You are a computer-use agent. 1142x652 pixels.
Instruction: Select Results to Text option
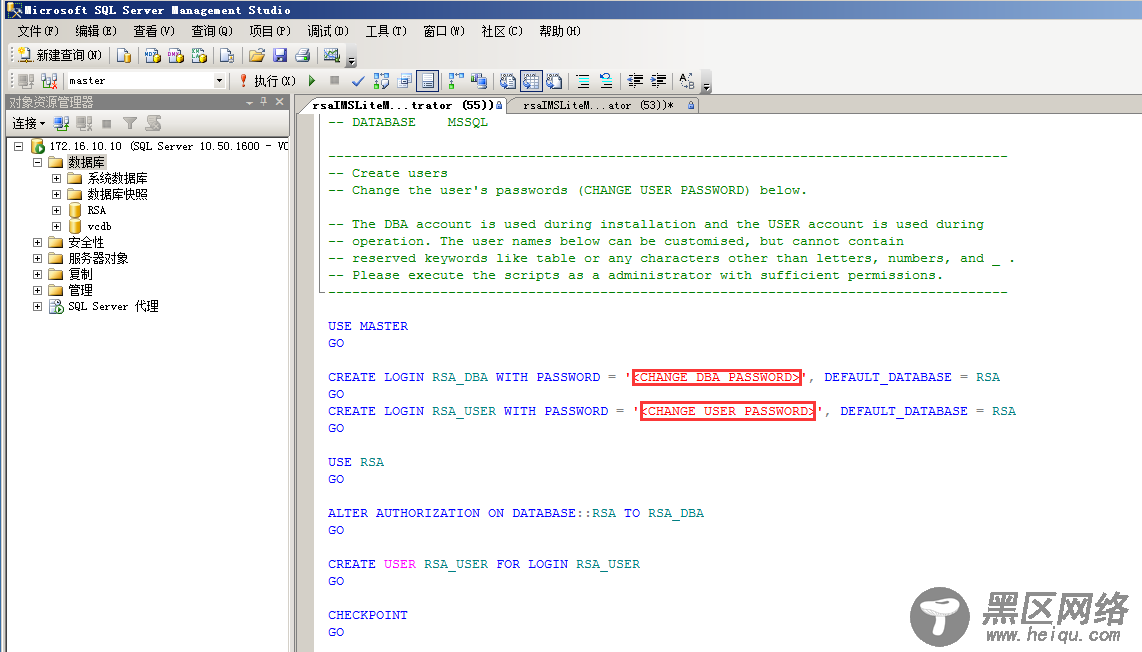(508, 81)
